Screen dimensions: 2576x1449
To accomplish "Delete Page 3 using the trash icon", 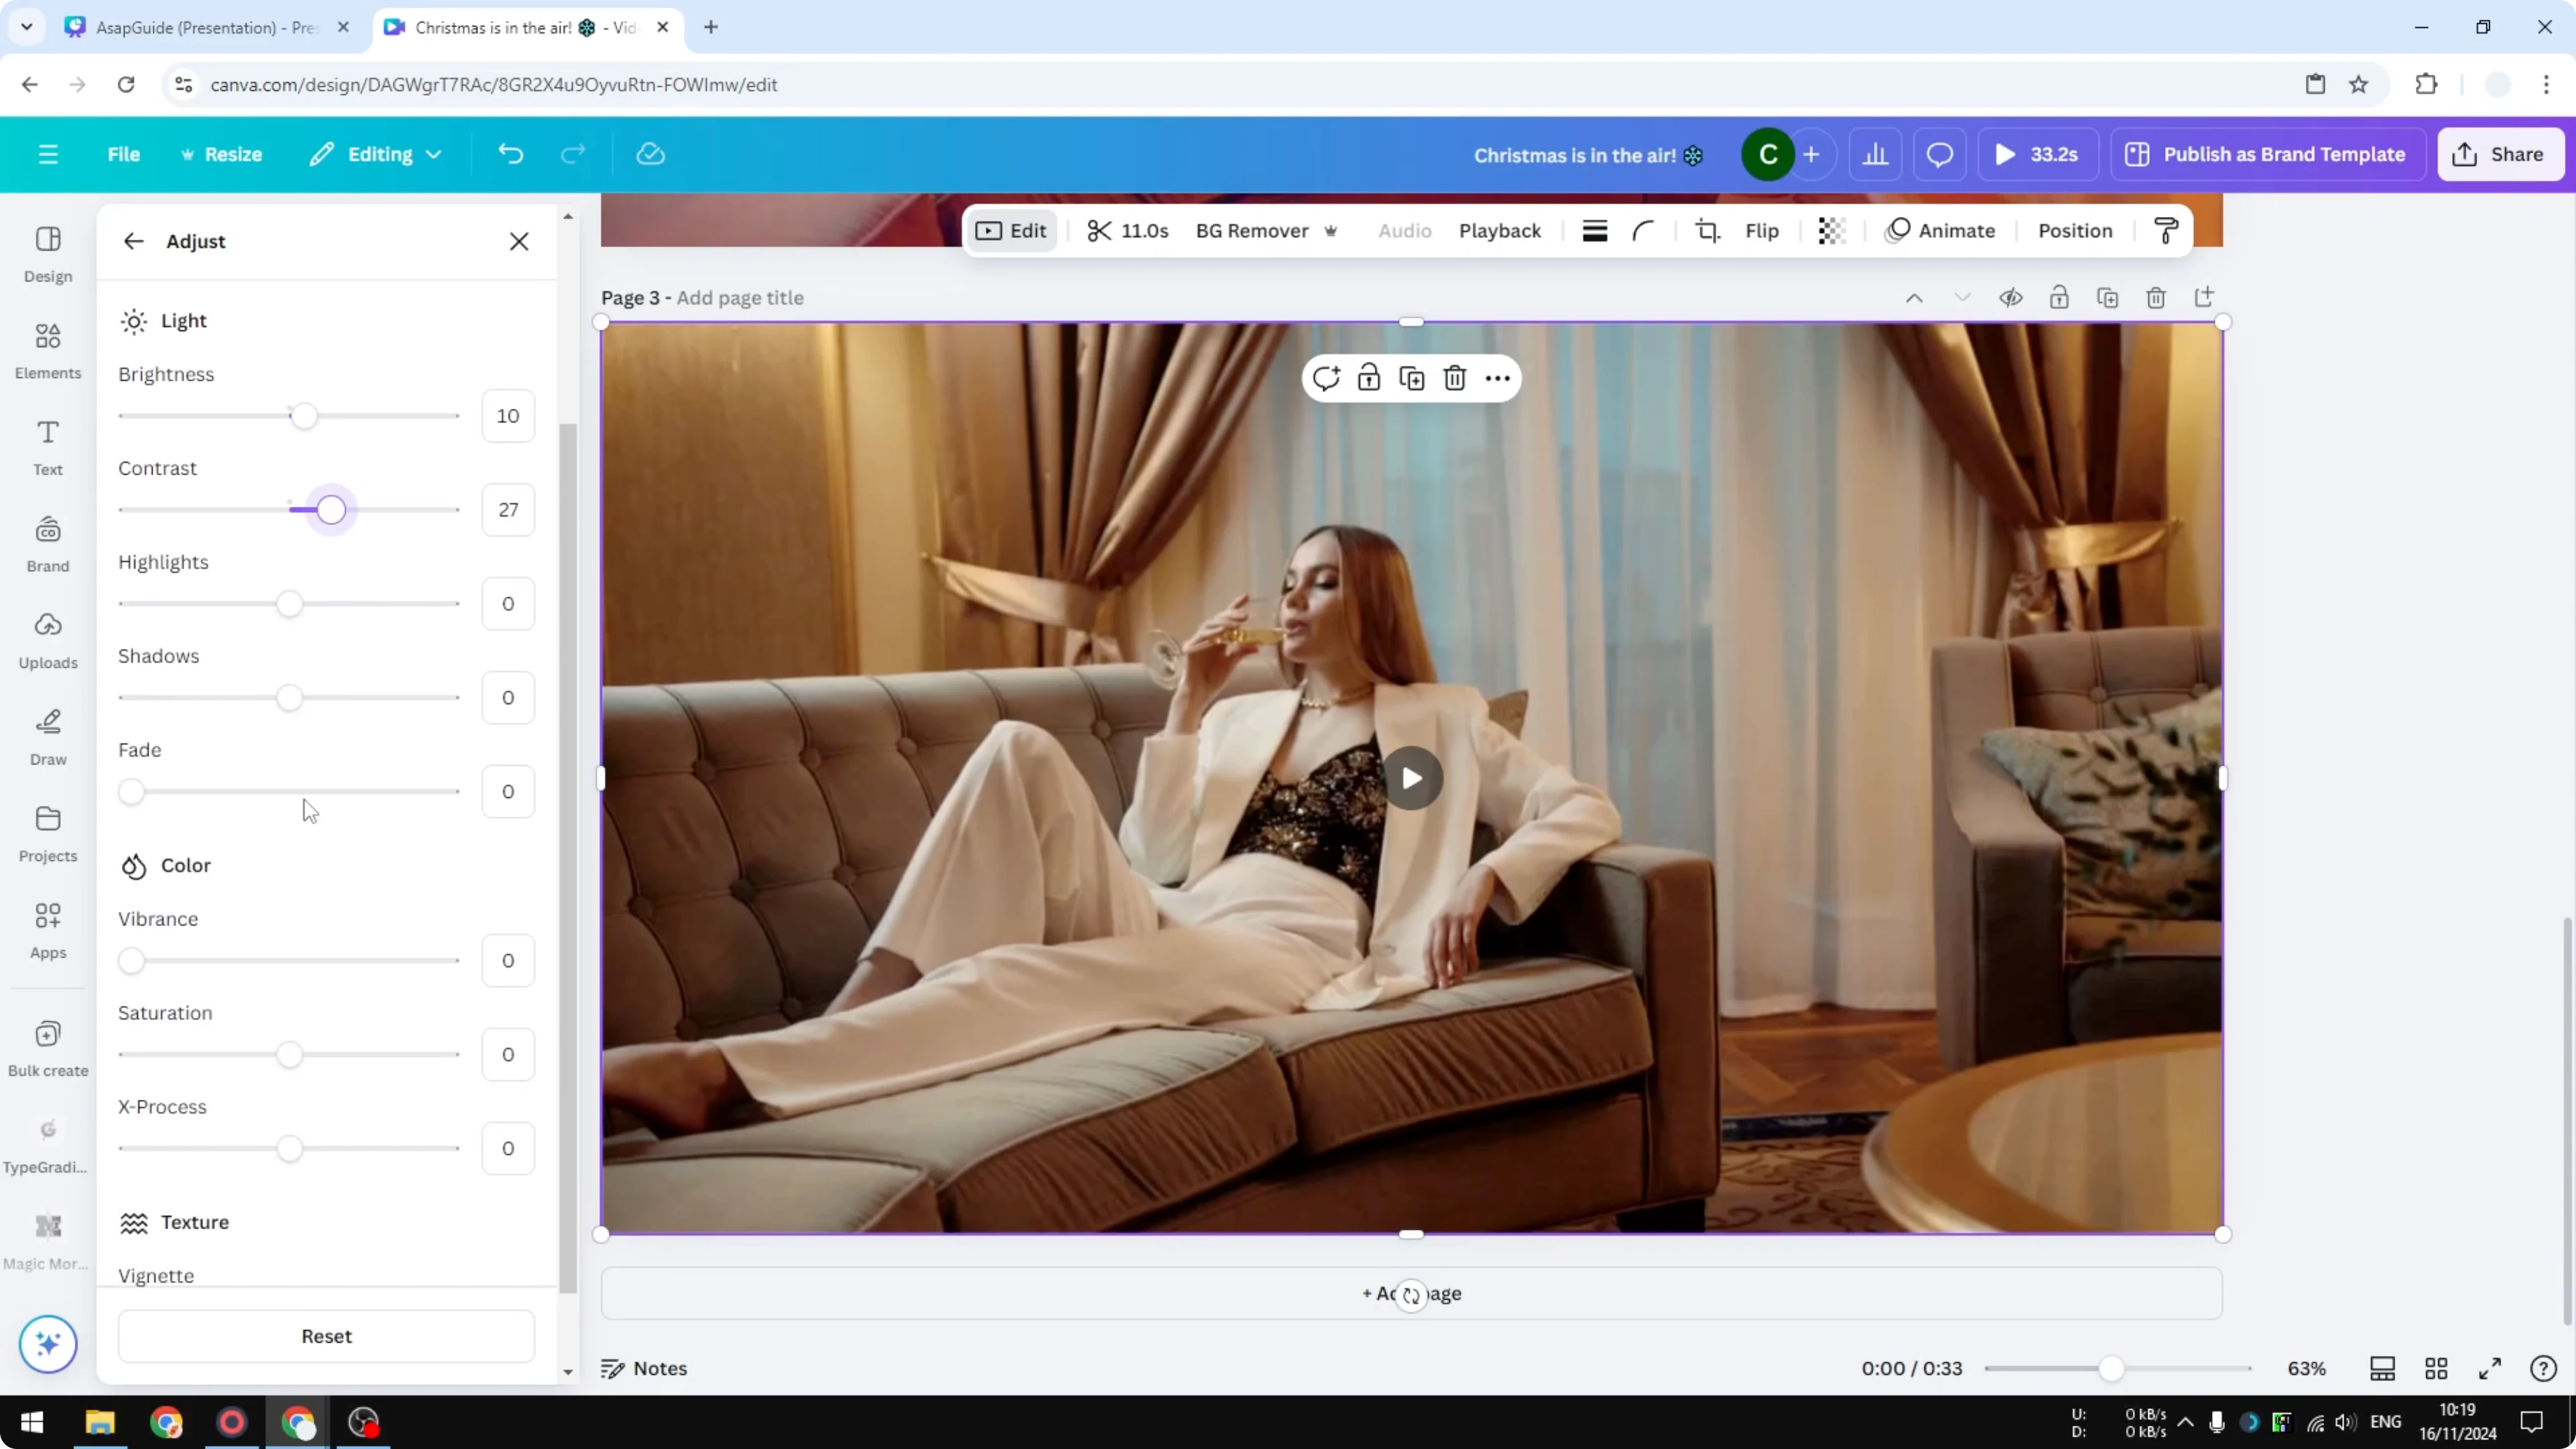I will (2156, 297).
